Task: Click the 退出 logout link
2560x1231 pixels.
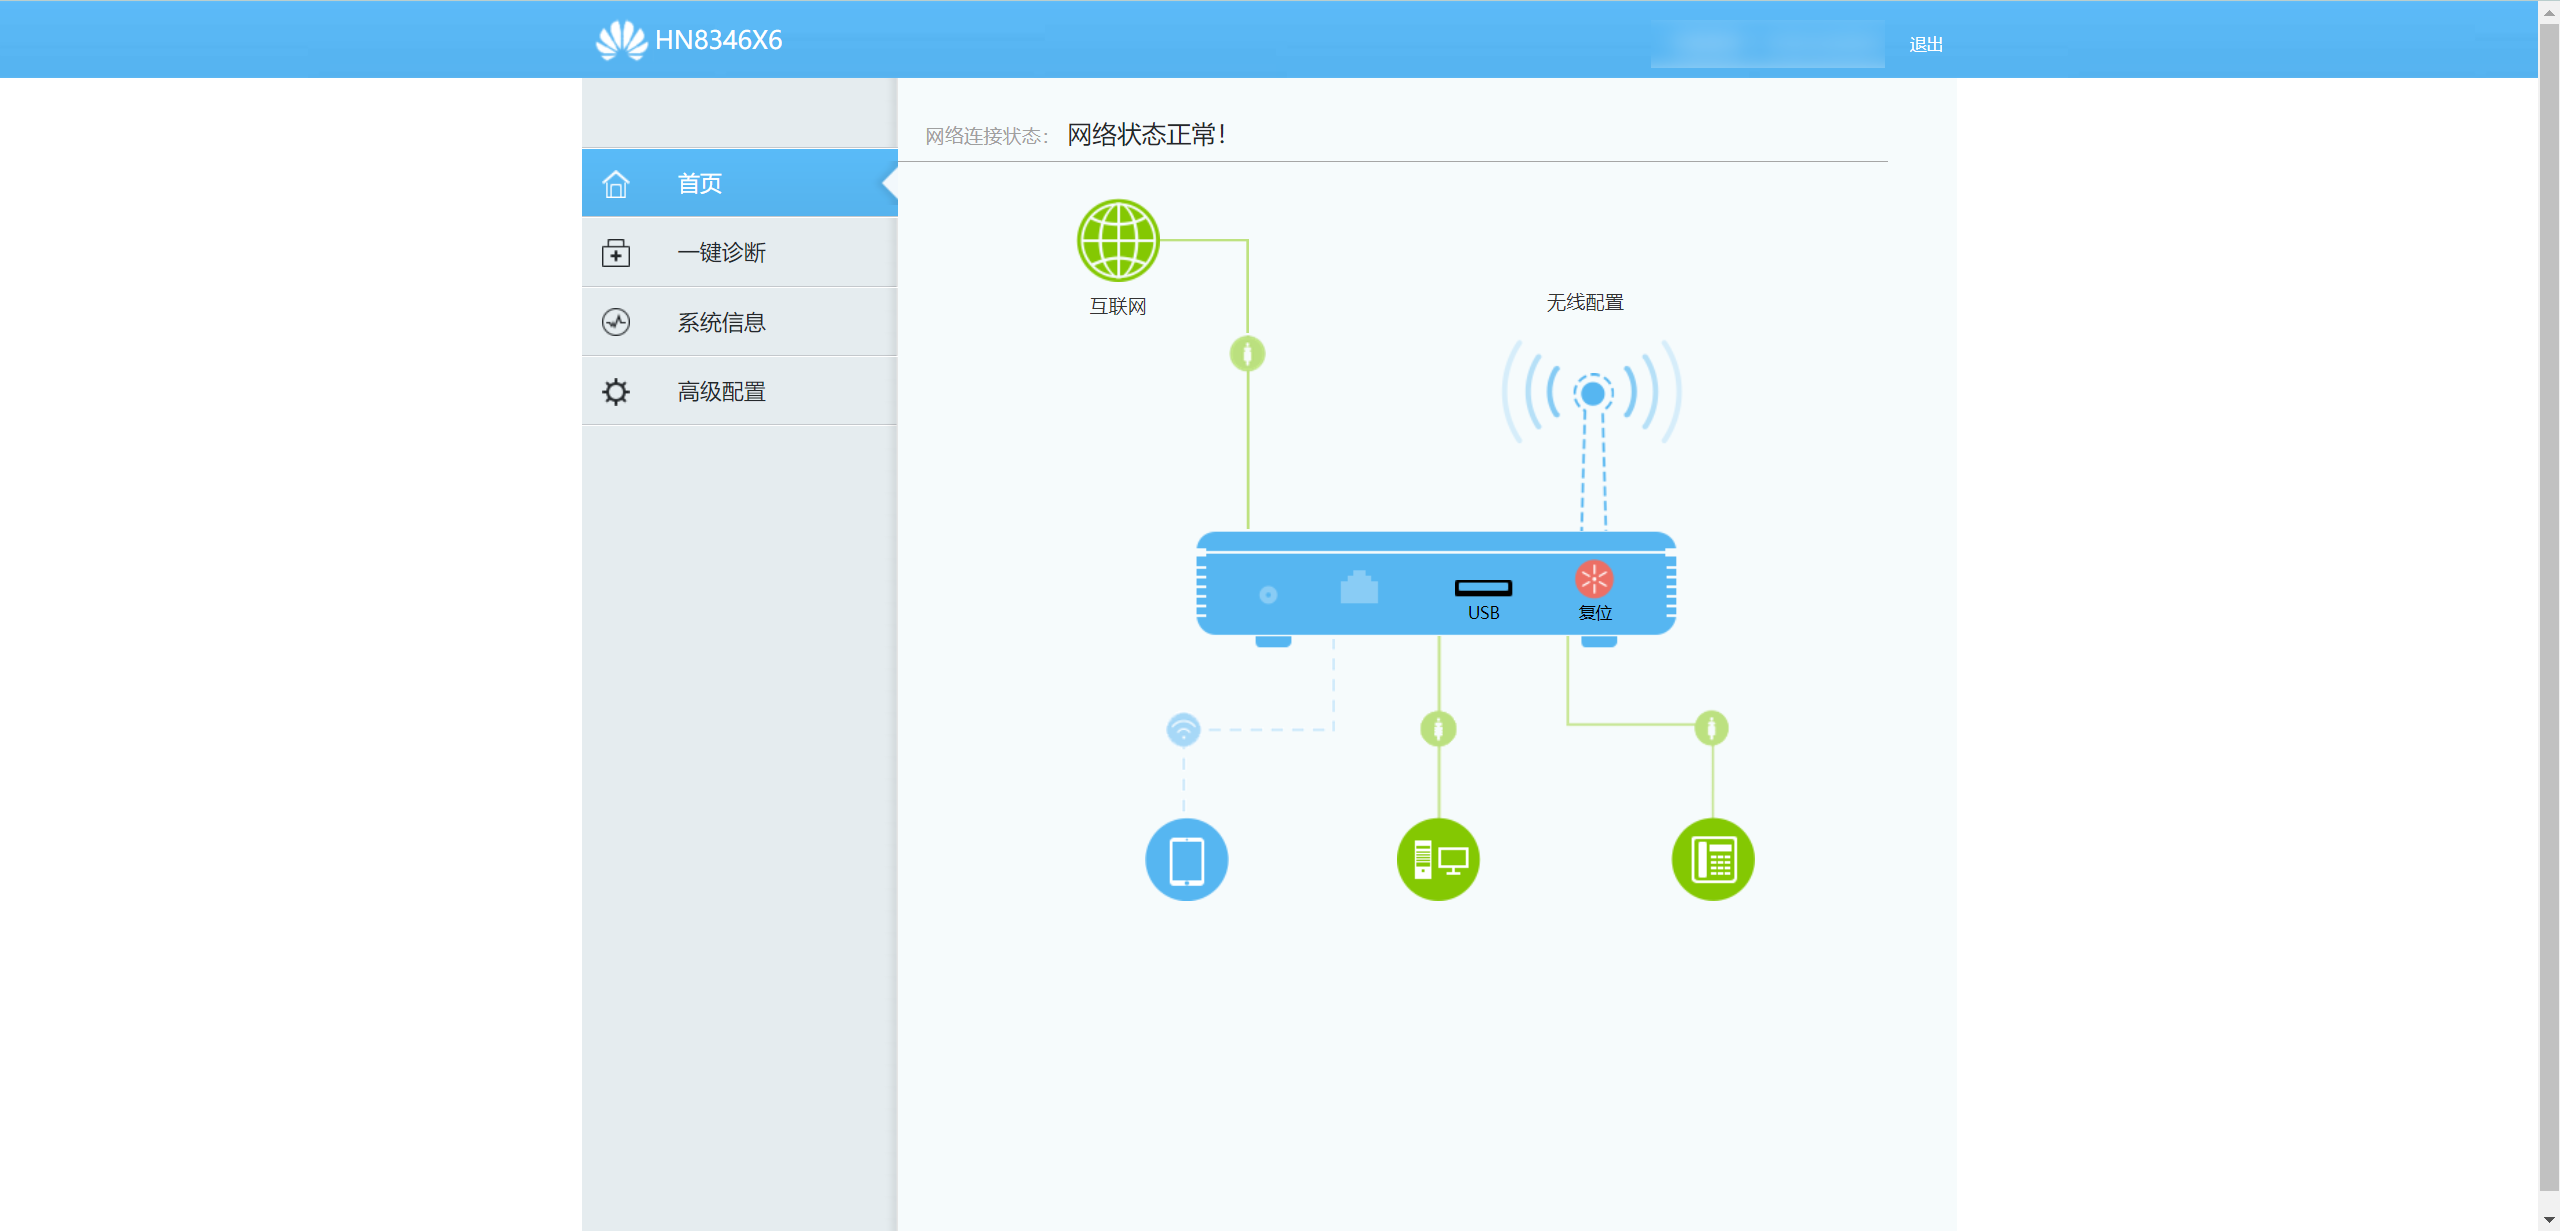Action: click(x=1925, y=45)
